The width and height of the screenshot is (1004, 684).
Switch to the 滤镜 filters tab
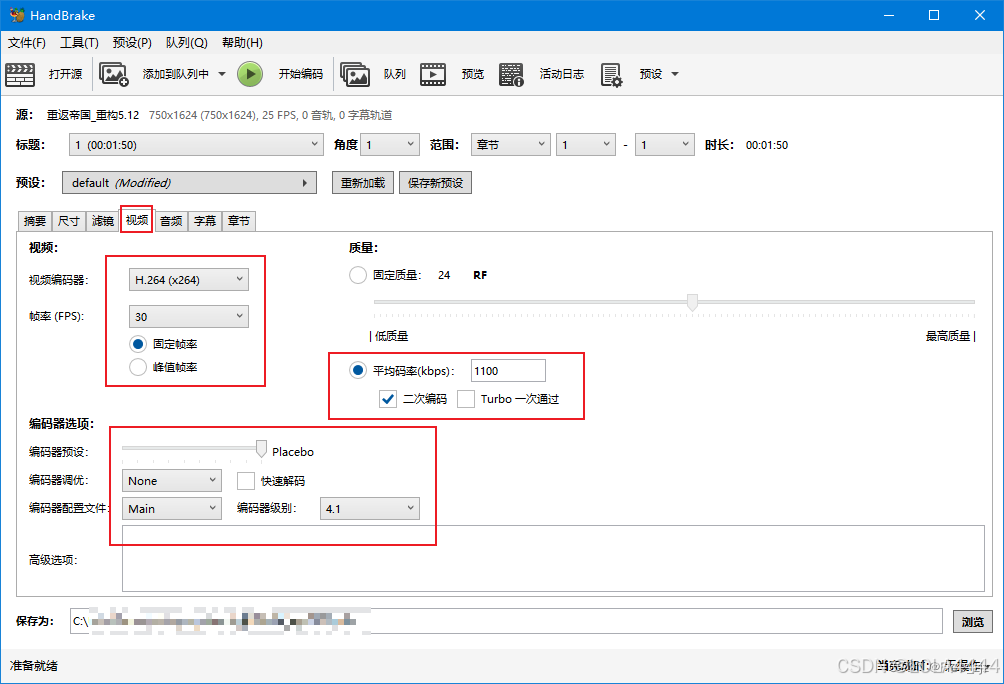(102, 221)
